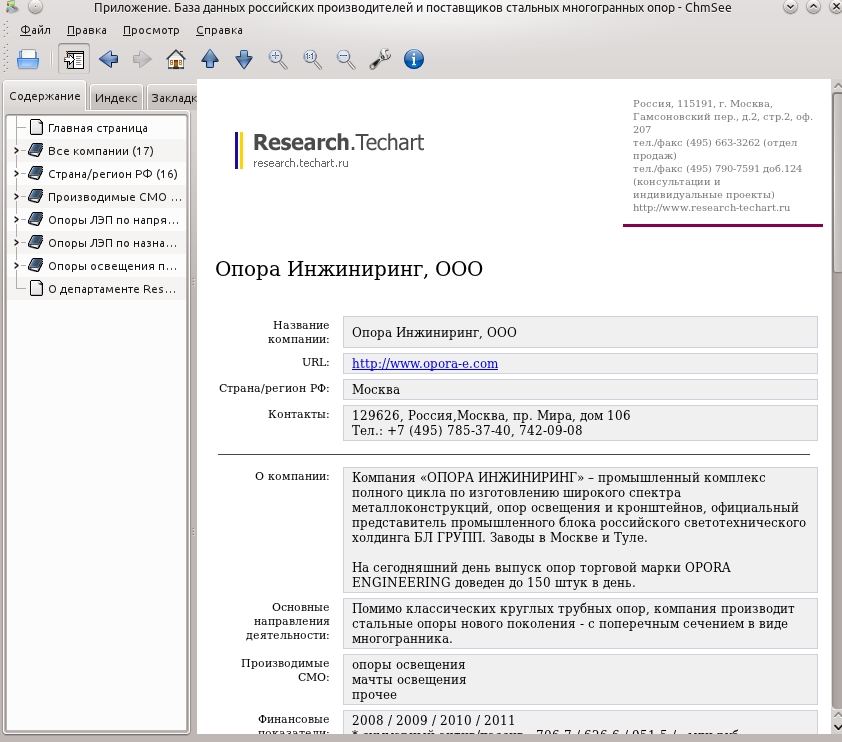This screenshot has width=842, height=742.
Task: Select Главная страница in the tree
Action: (98, 128)
